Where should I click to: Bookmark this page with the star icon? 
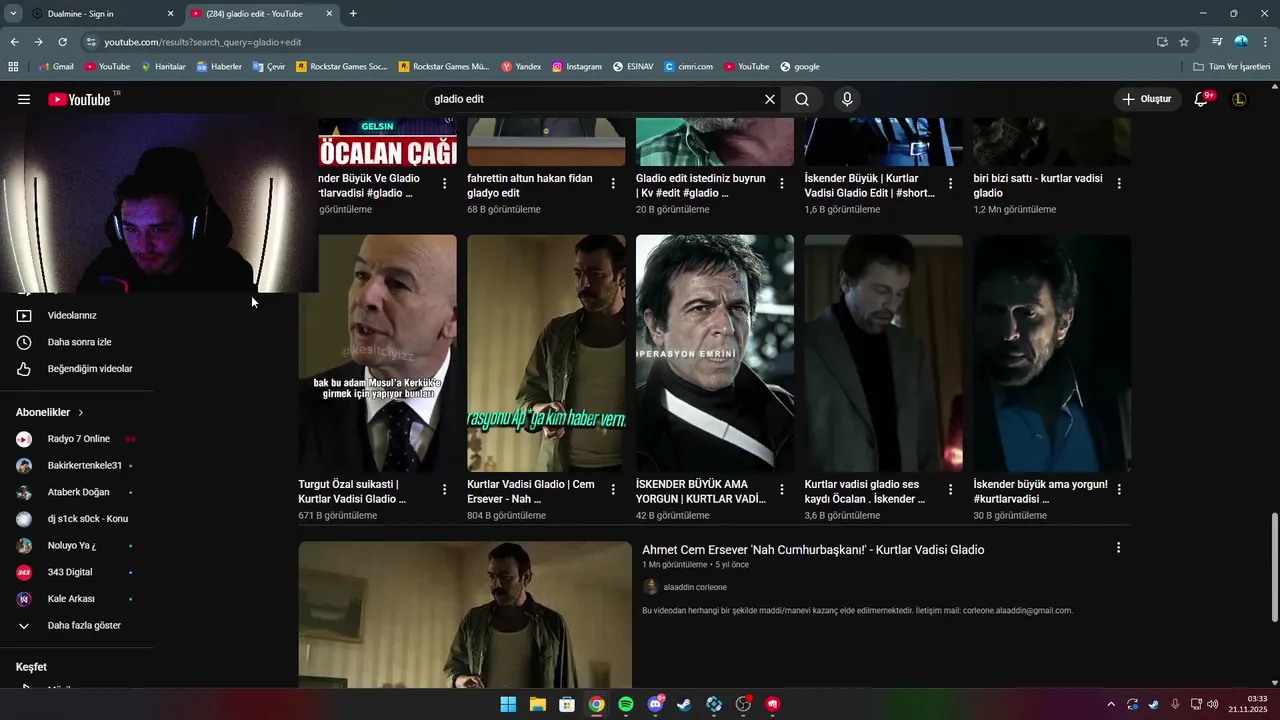(x=1184, y=42)
